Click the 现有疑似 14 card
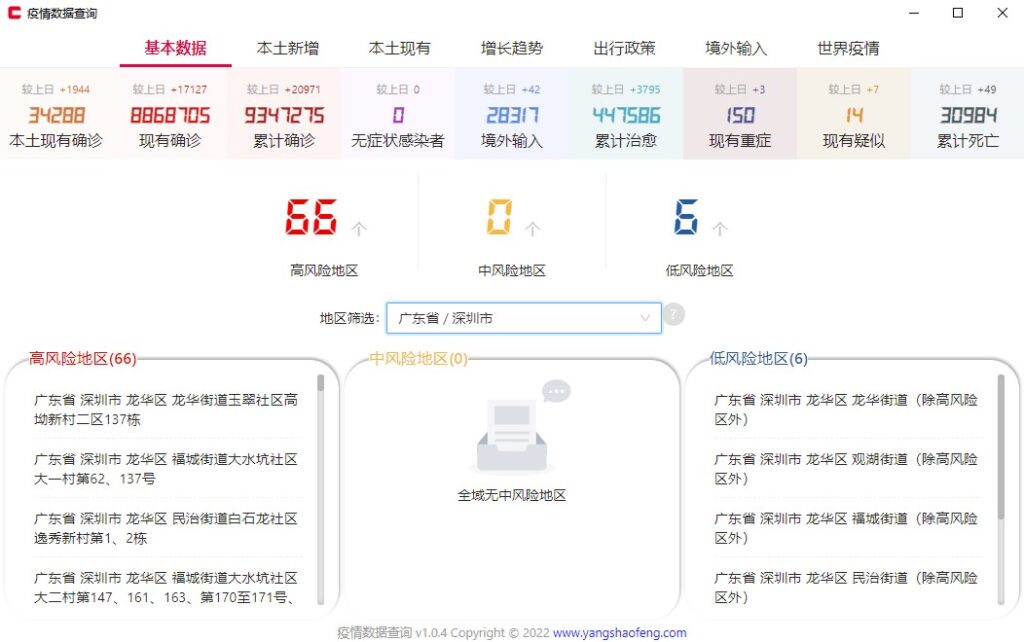Viewport: 1024px width, 642px height. pos(854,114)
